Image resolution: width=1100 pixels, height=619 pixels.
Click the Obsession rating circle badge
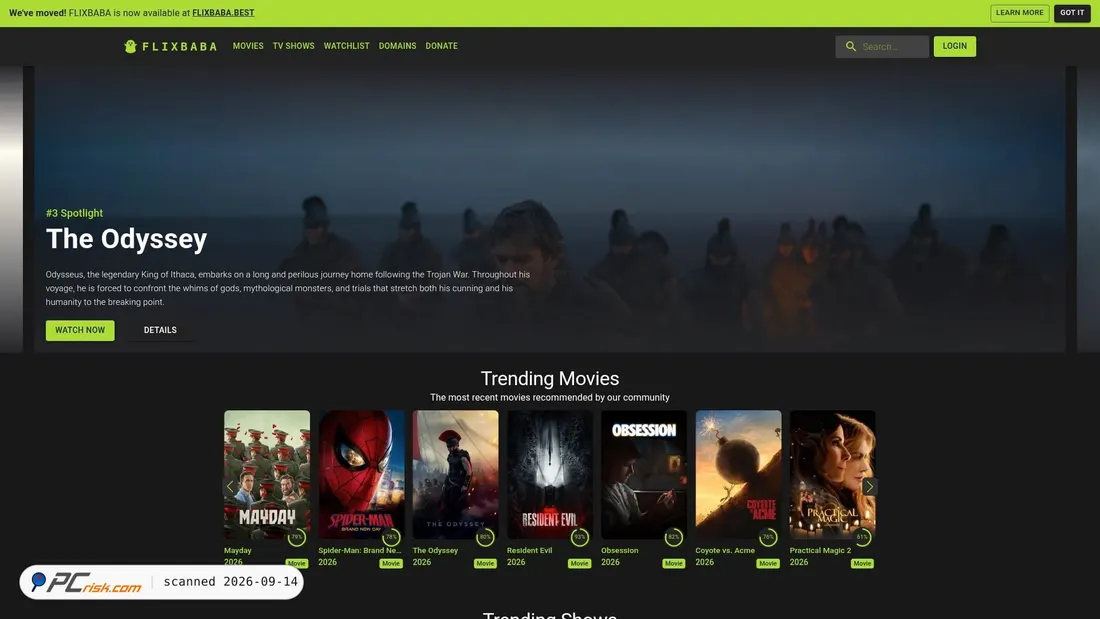click(673, 538)
